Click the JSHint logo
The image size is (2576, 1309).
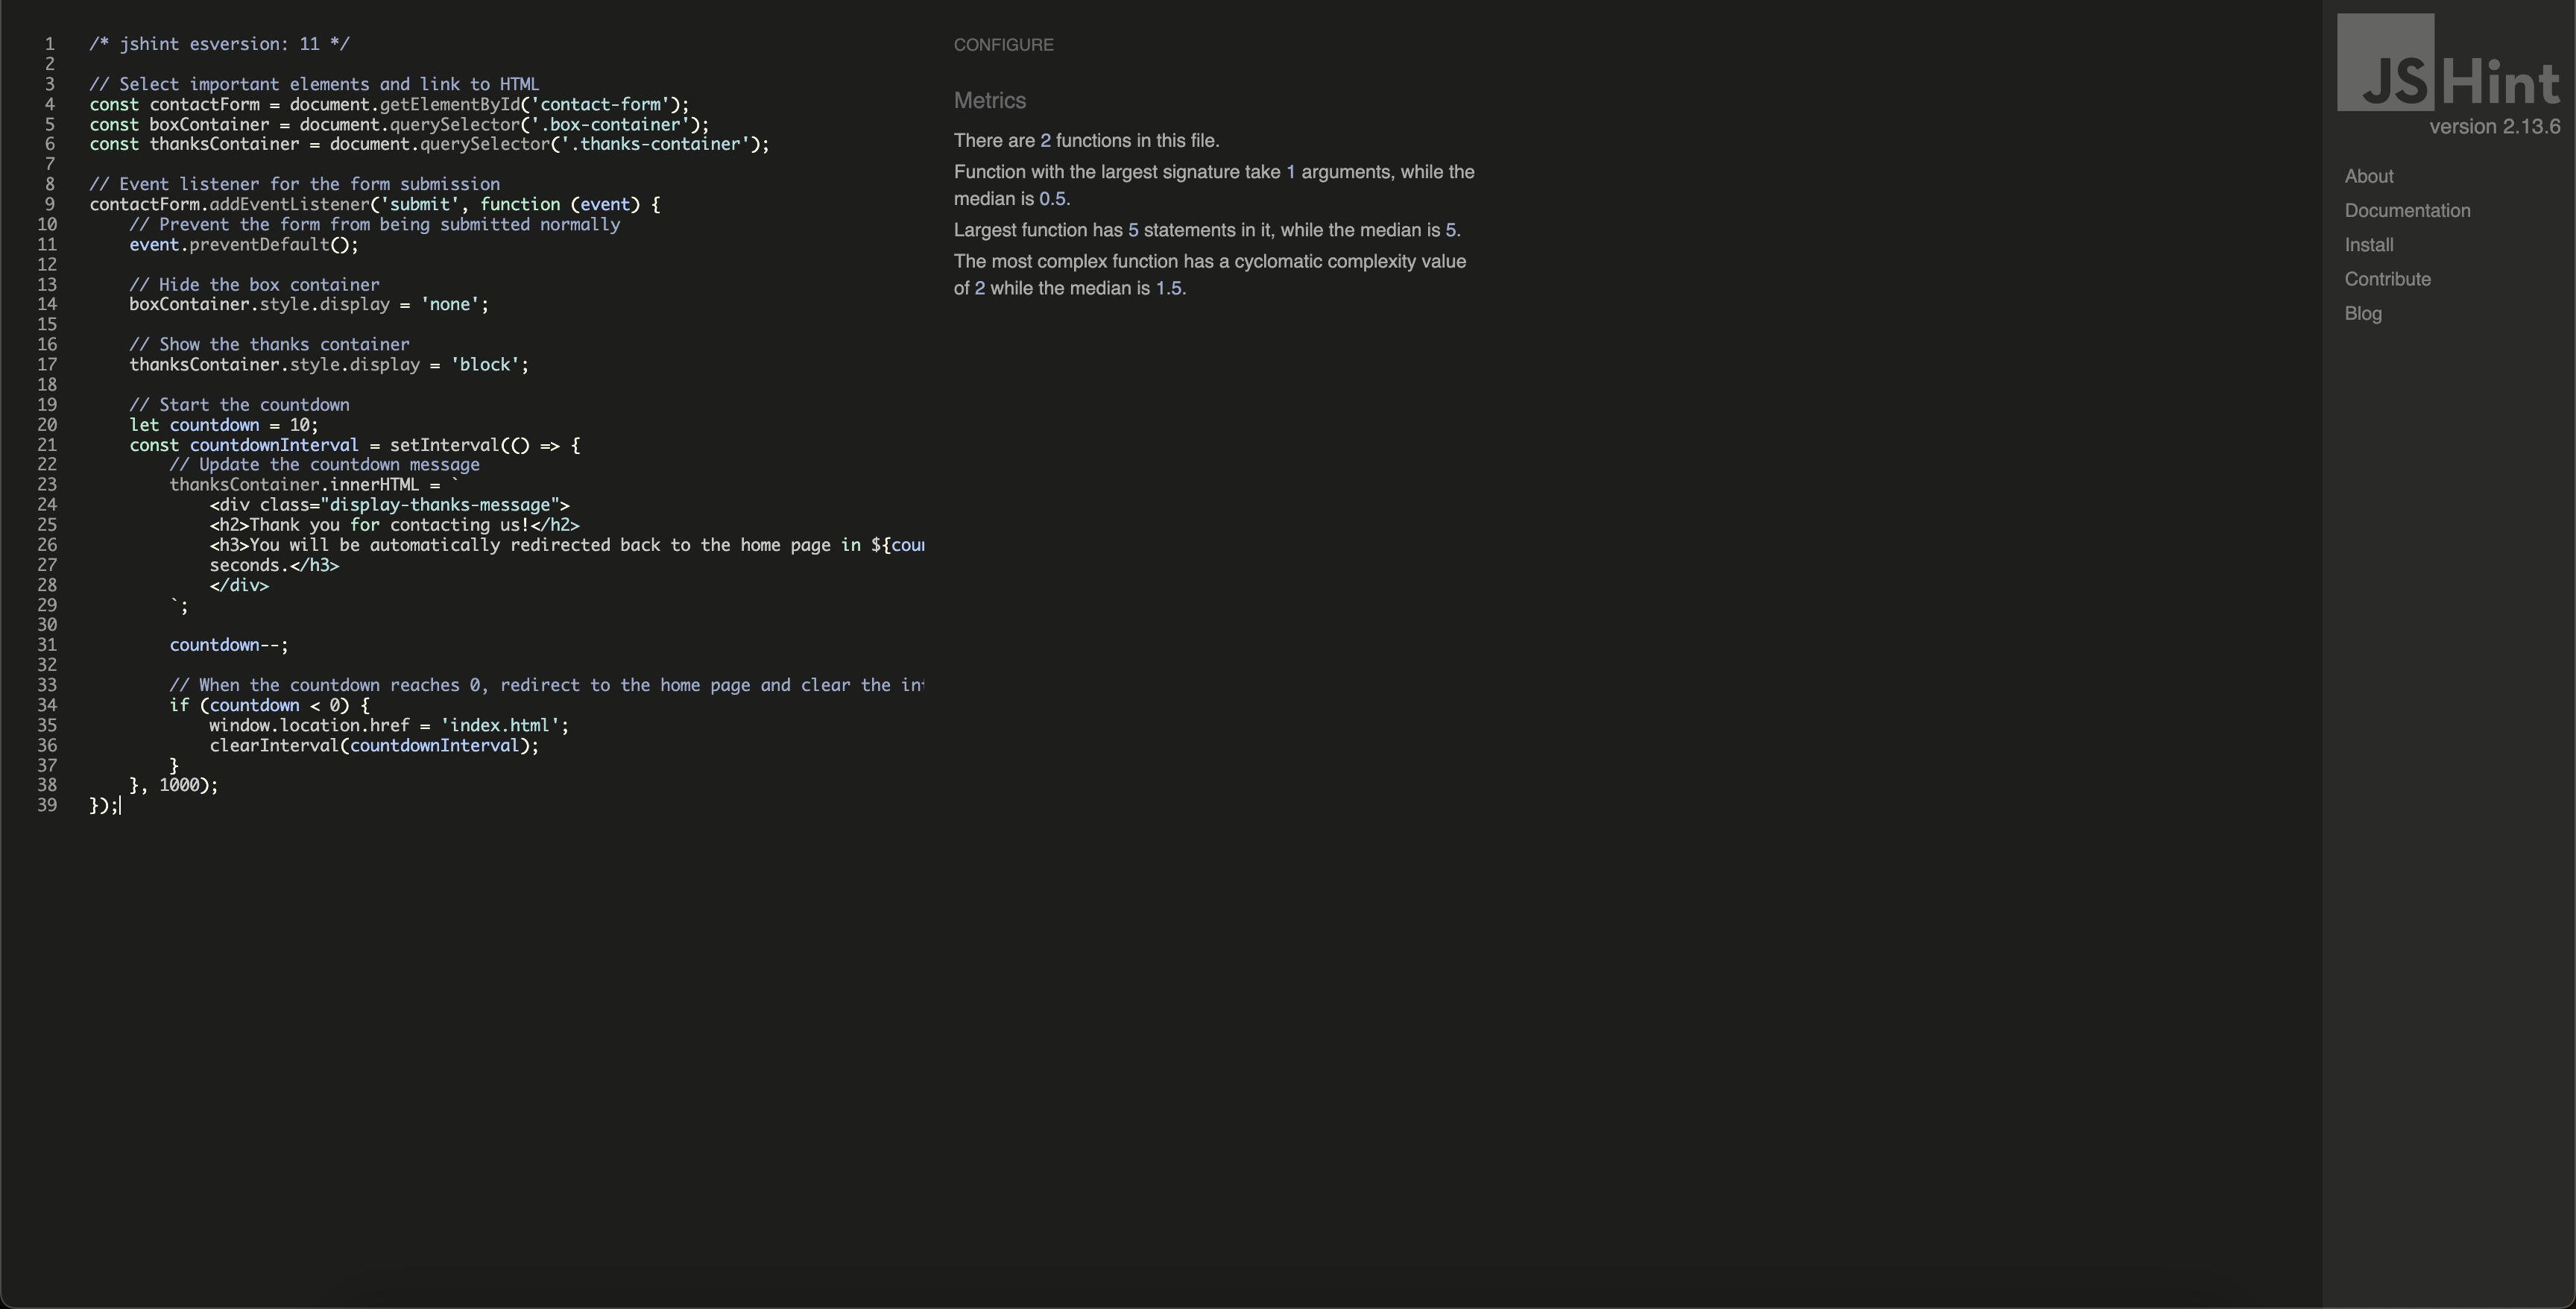point(2448,63)
